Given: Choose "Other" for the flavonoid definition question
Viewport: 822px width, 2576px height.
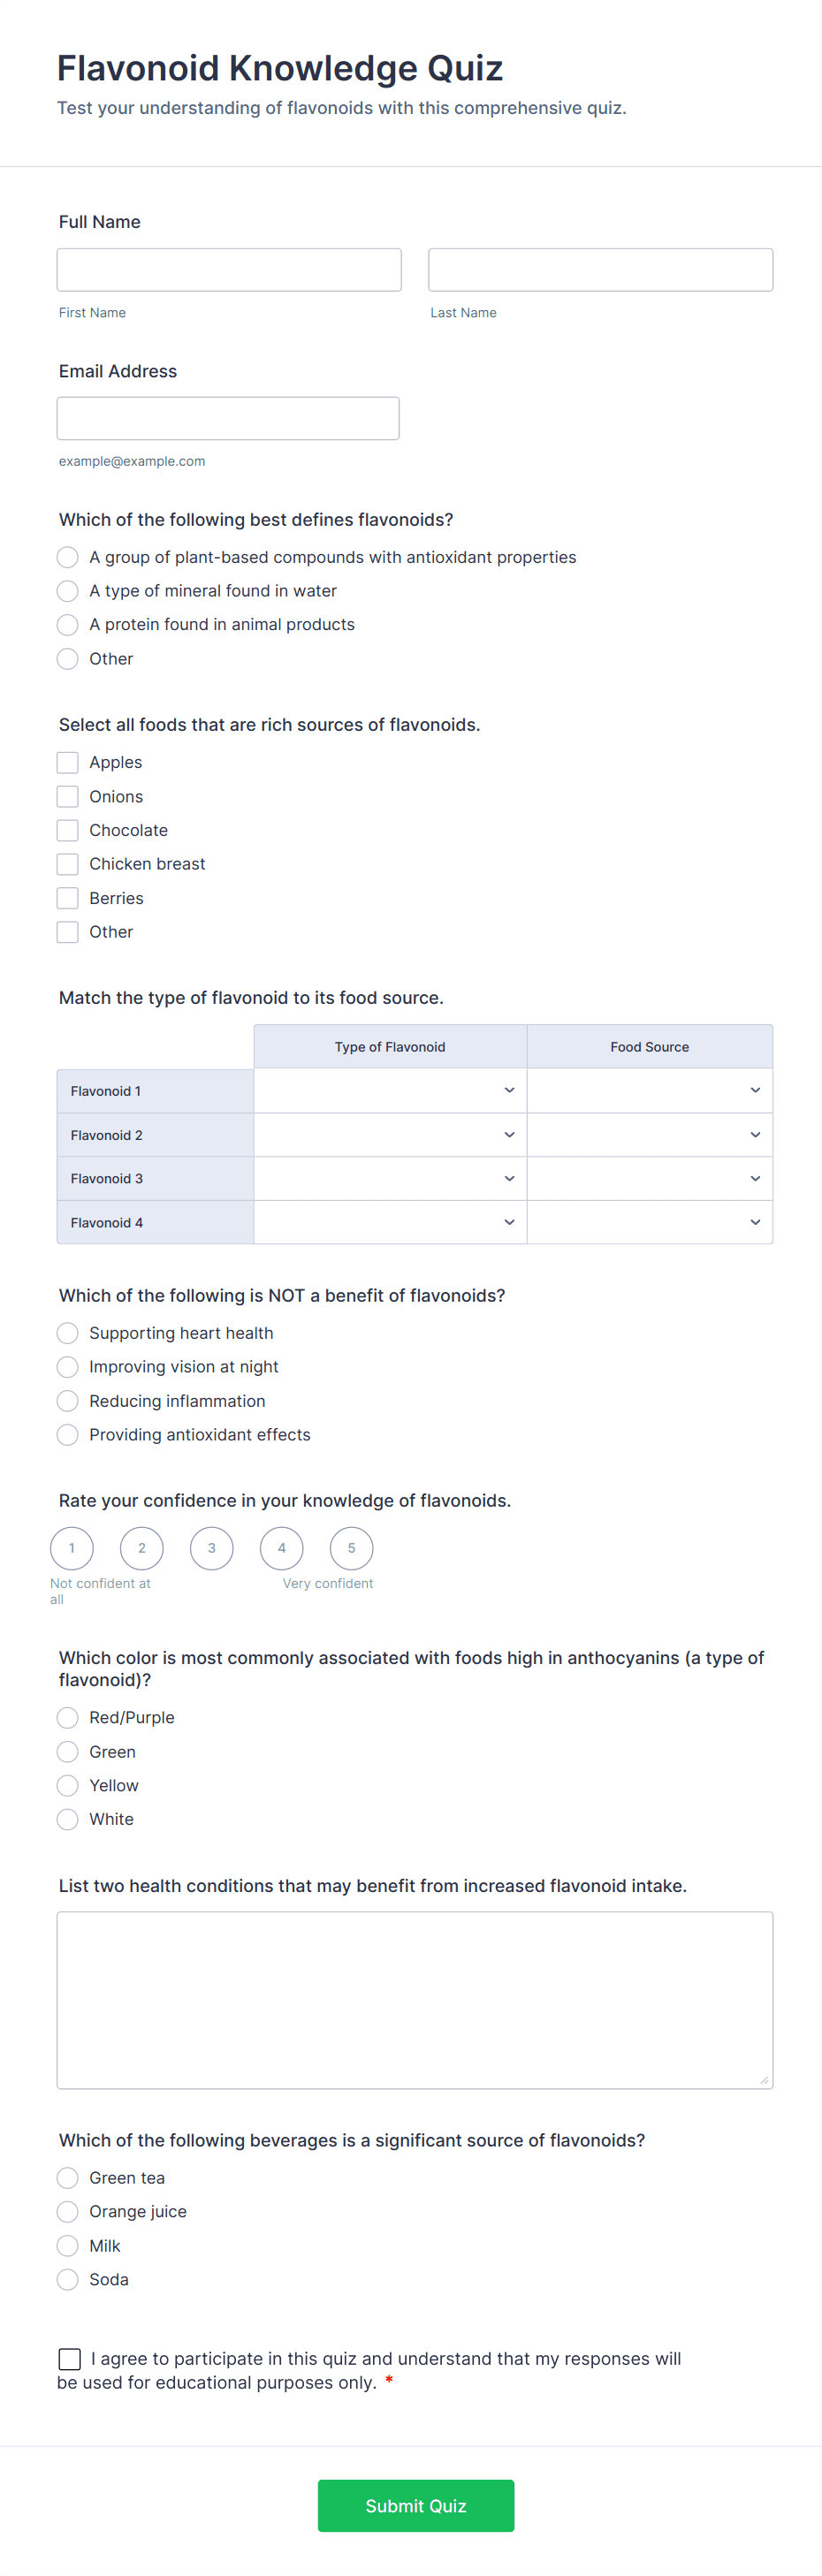Looking at the screenshot, I should (x=67, y=658).
